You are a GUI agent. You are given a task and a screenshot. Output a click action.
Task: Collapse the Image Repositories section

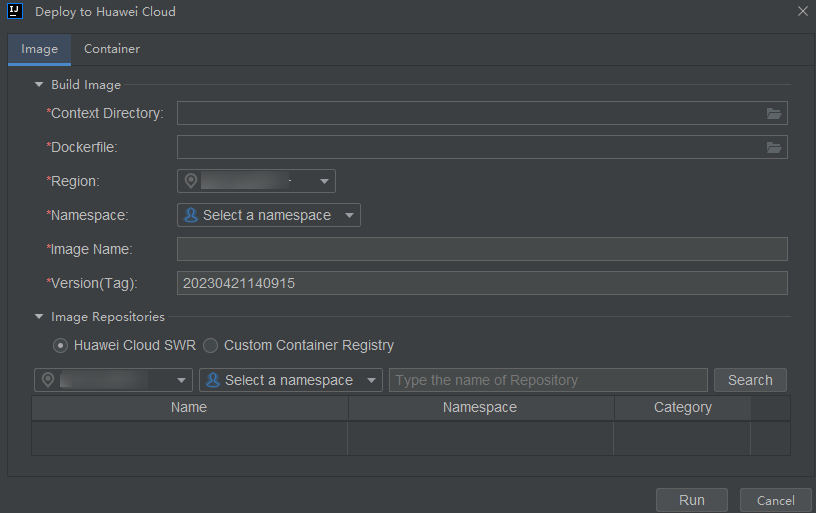click(39, 316)
